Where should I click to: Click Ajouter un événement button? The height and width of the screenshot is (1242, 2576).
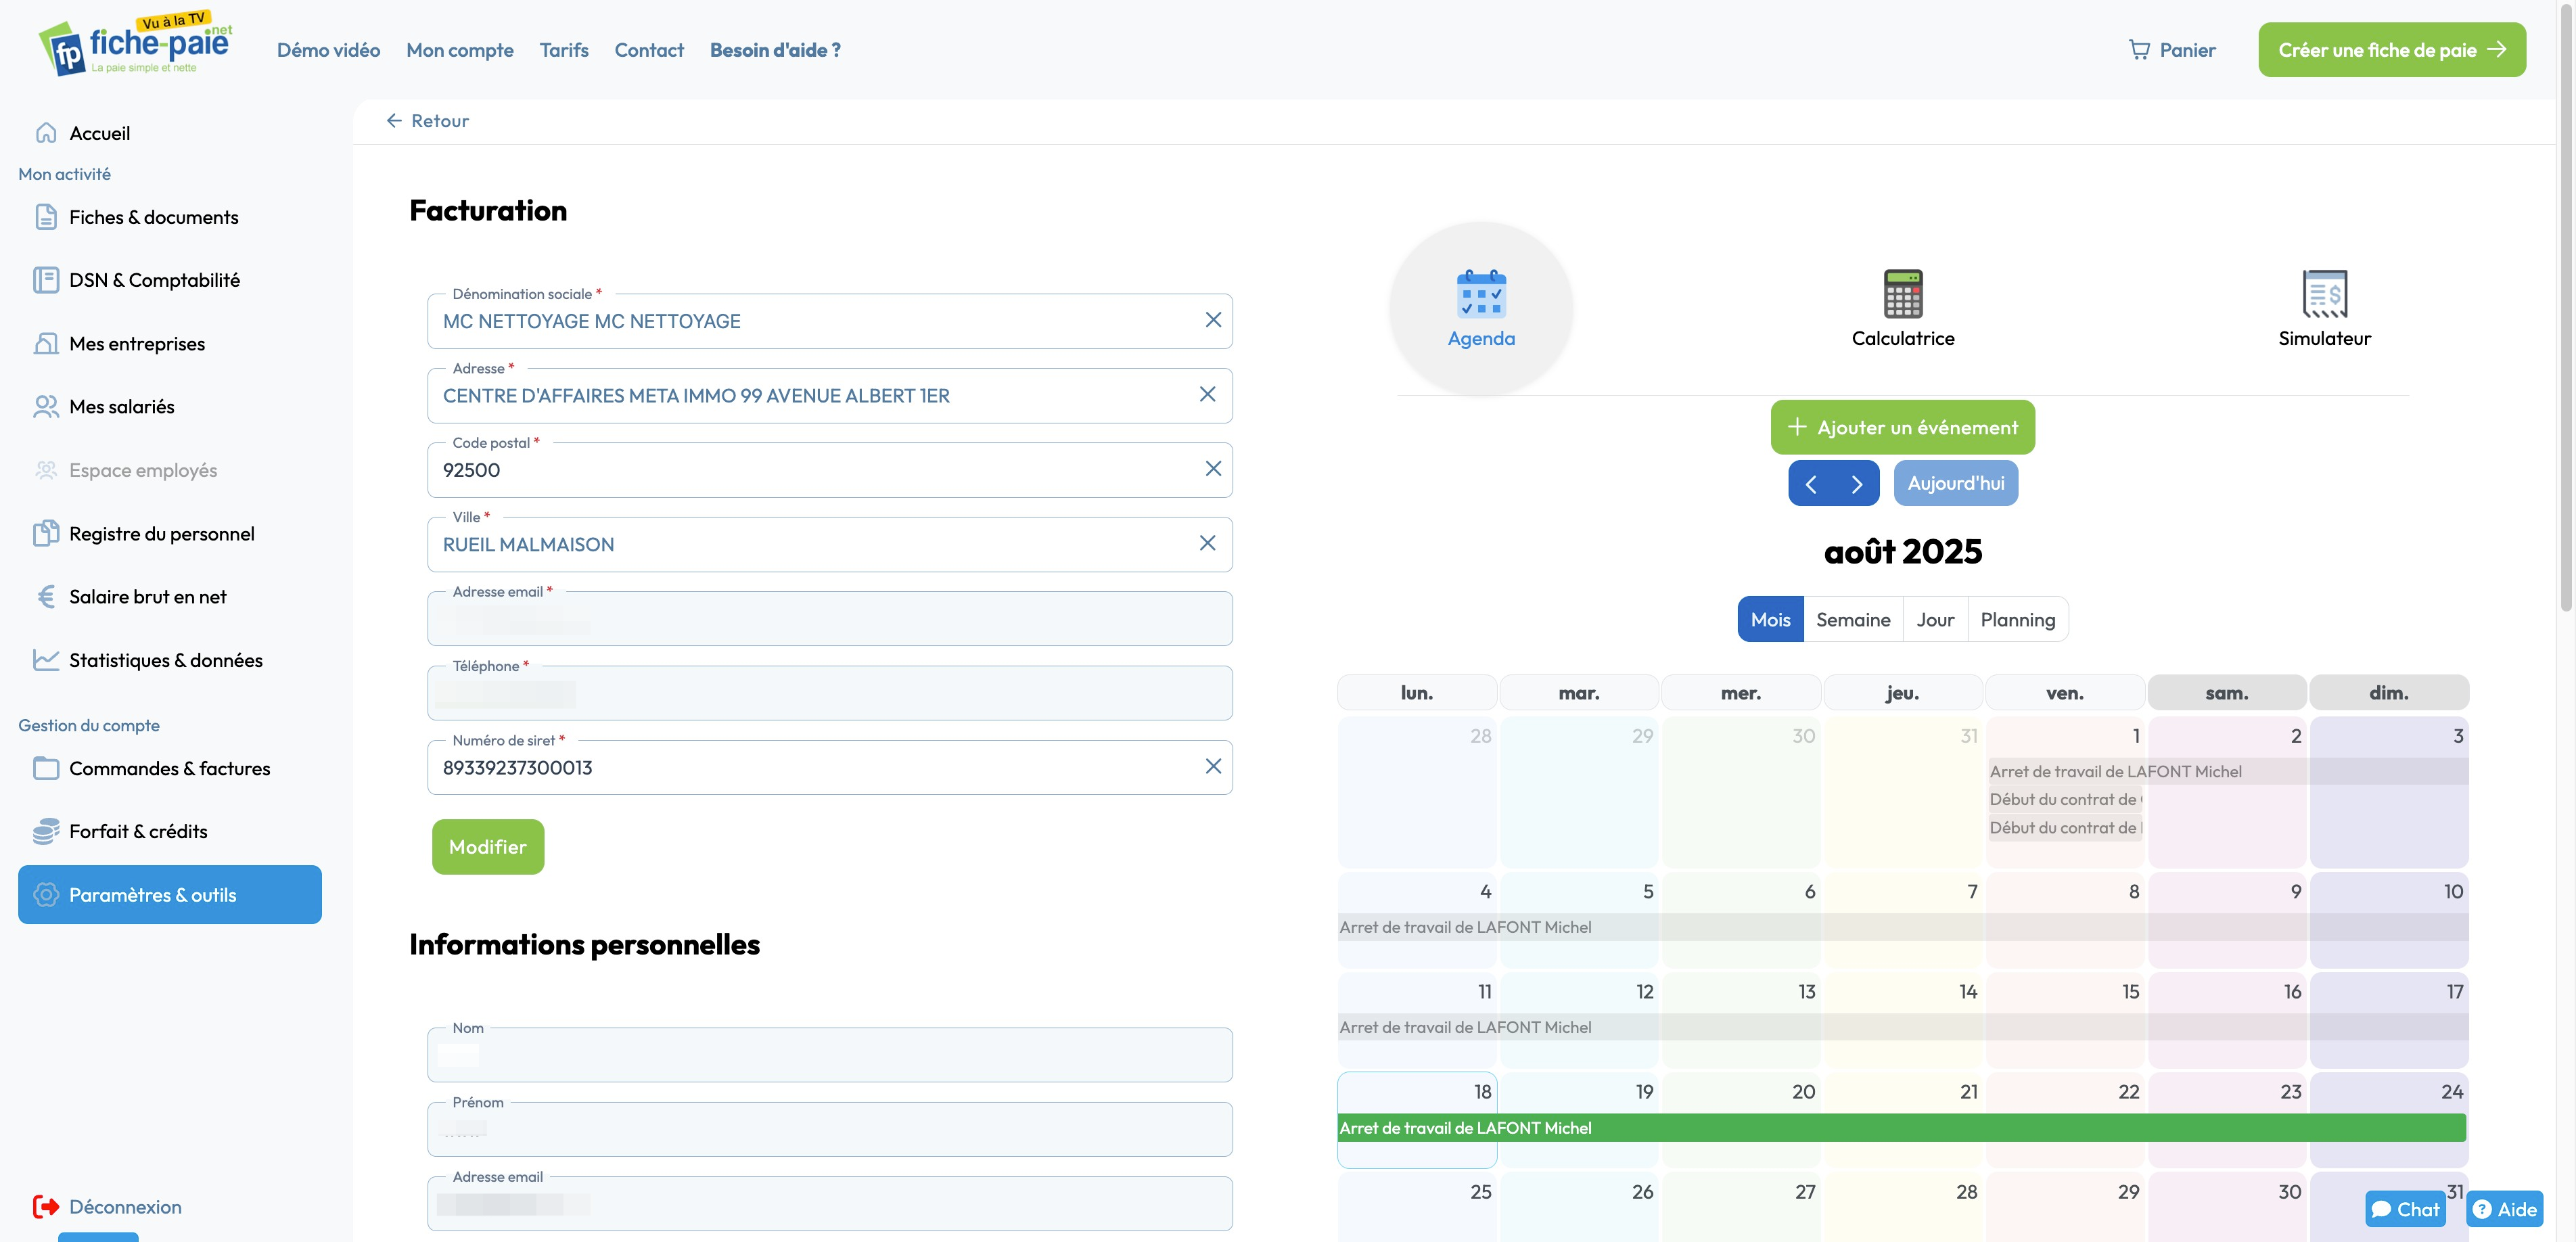point(1902,428)
